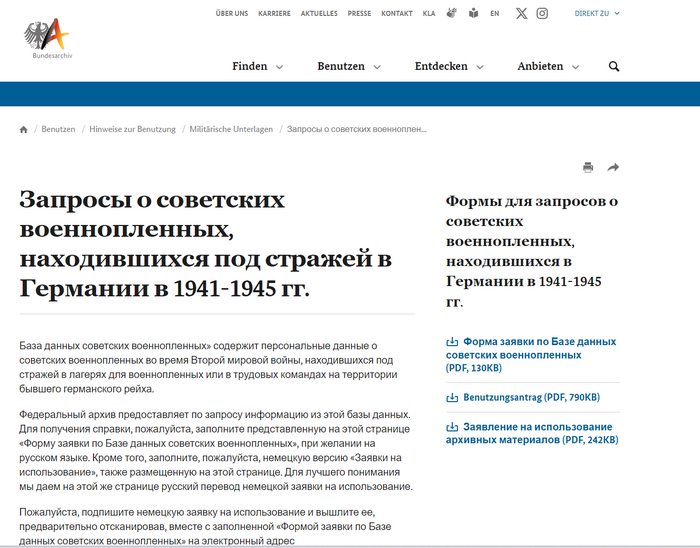
Task: Go to Hinweise zur Benutzung breadcrumb
Action: [132, 129]
